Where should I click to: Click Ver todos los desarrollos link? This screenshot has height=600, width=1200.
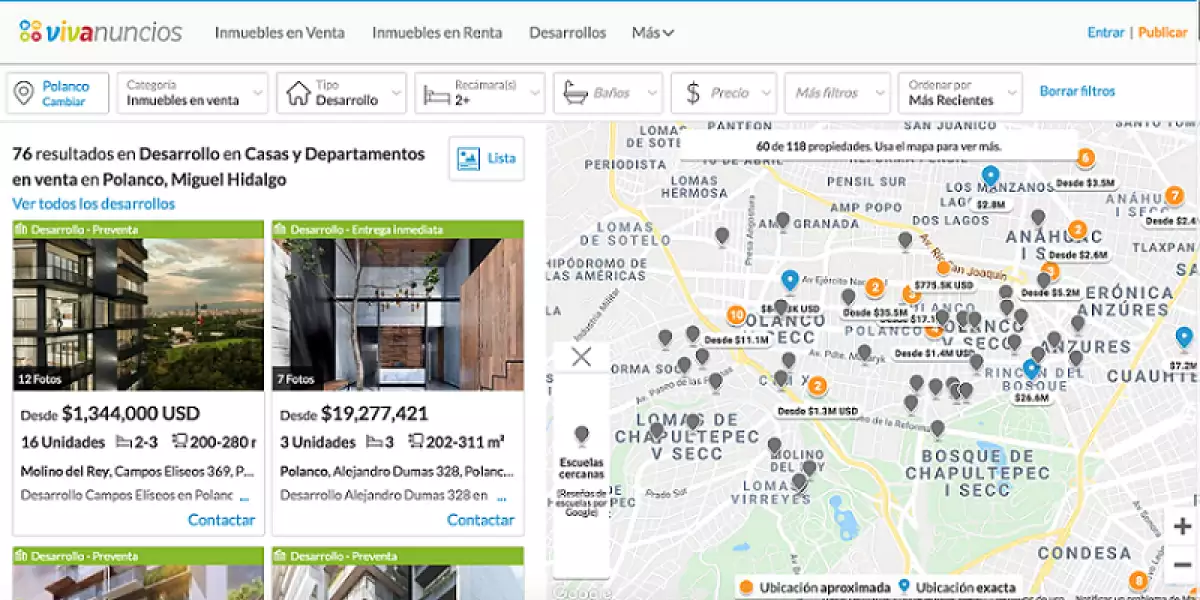(93, 204)
